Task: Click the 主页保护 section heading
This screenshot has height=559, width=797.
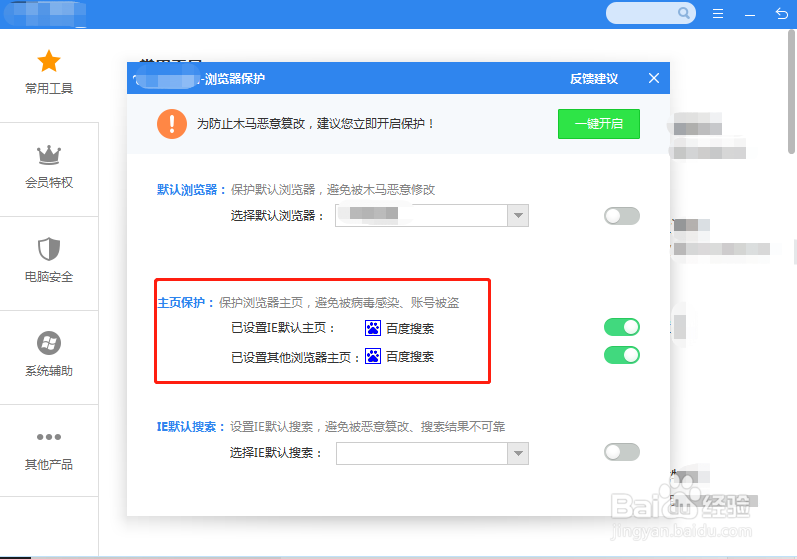Action: click(186, 303)
